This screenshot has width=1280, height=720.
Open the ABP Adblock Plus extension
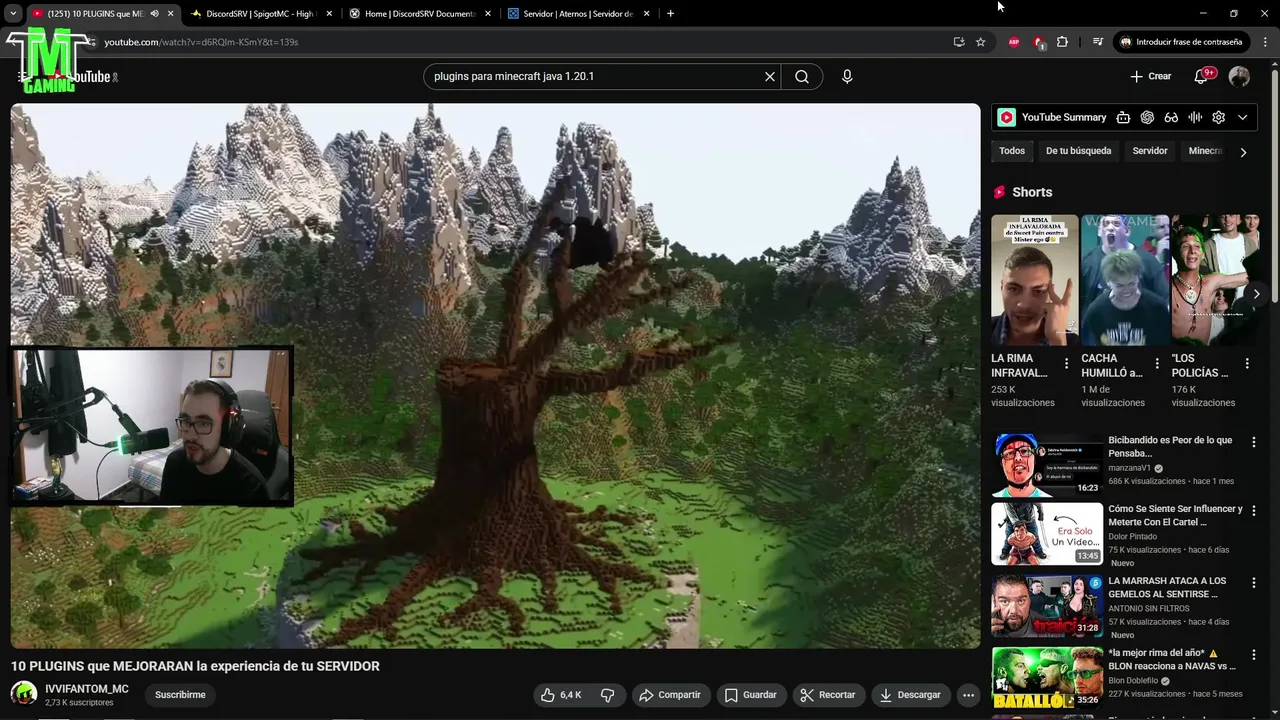pos(1014,42)
